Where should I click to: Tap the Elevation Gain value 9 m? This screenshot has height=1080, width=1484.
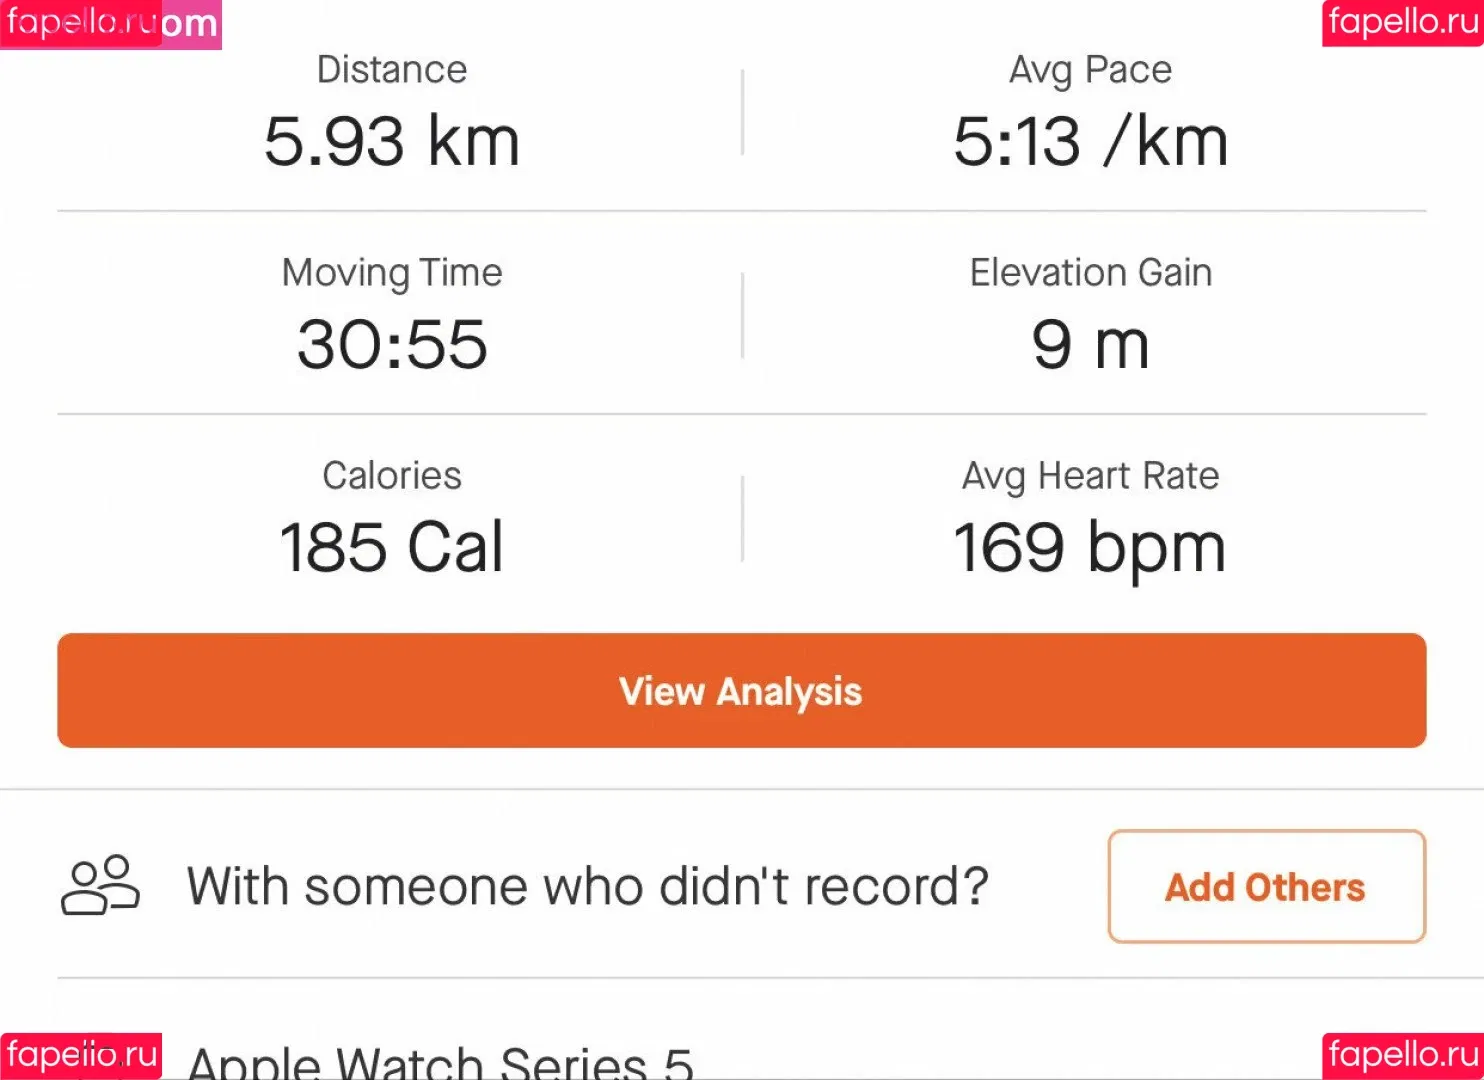coord(1090,344)
